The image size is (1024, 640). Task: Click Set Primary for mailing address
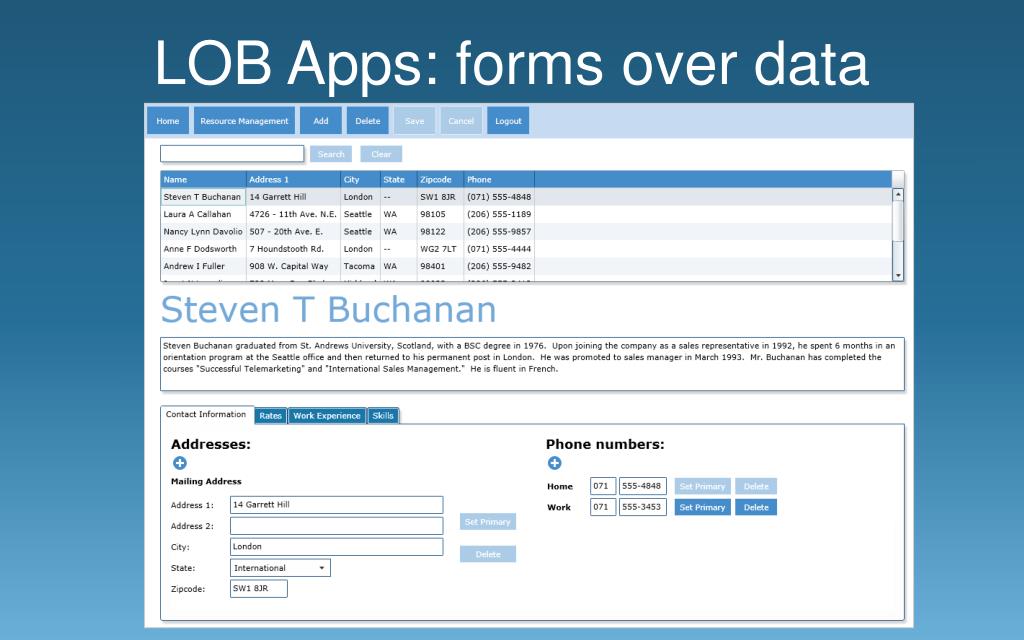(x=488, y=522)
